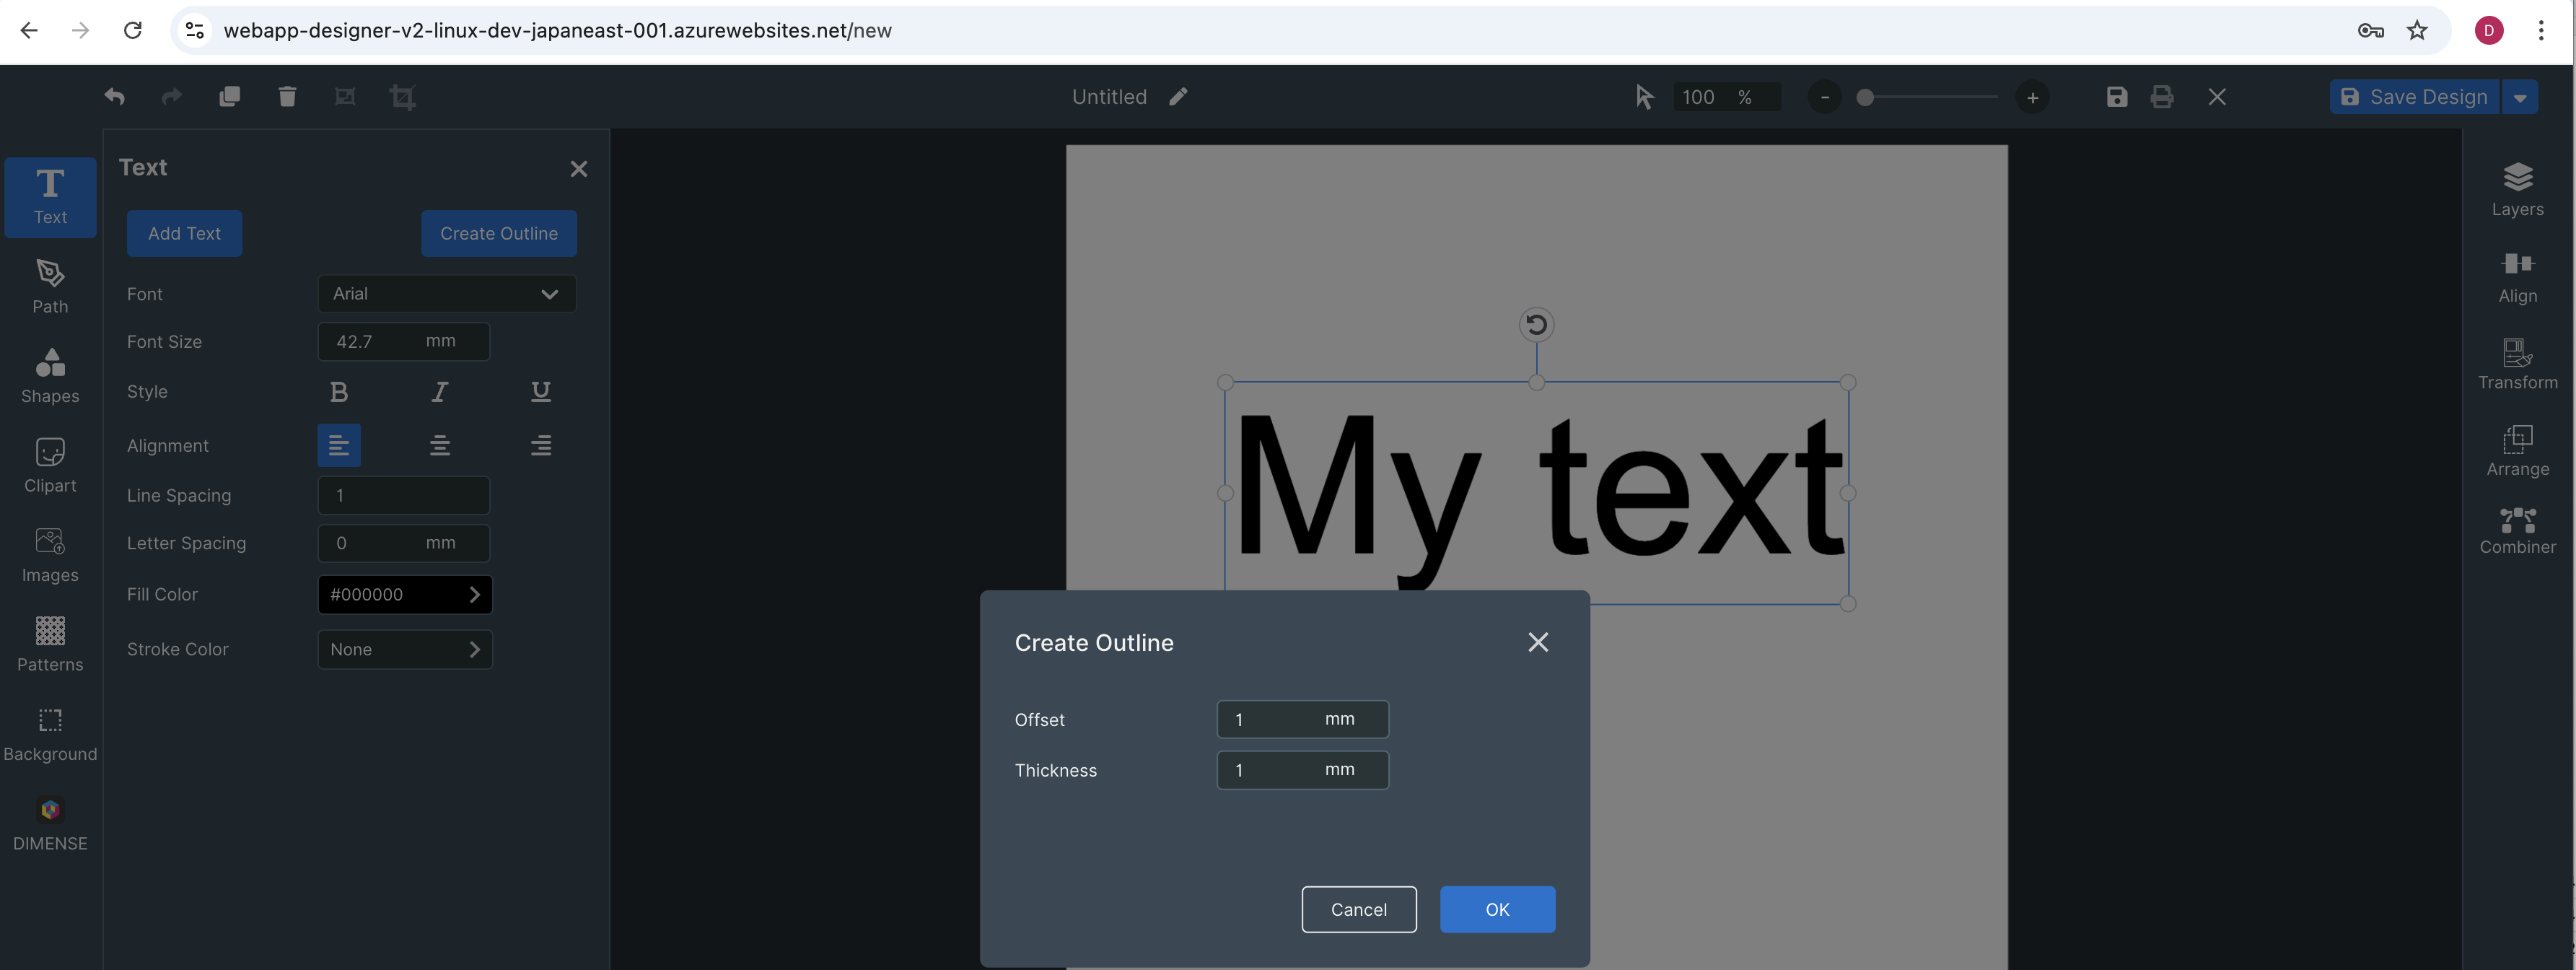Select the Text tab in the sidebar
The width and height of the screenshot is (2576, 970).
tap(50, 197)
